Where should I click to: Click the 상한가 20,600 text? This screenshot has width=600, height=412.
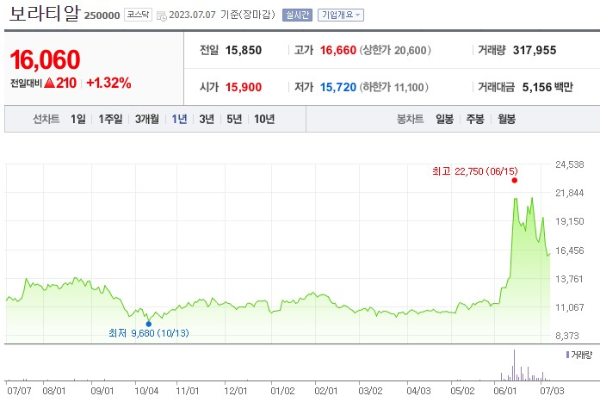[395, 50]
